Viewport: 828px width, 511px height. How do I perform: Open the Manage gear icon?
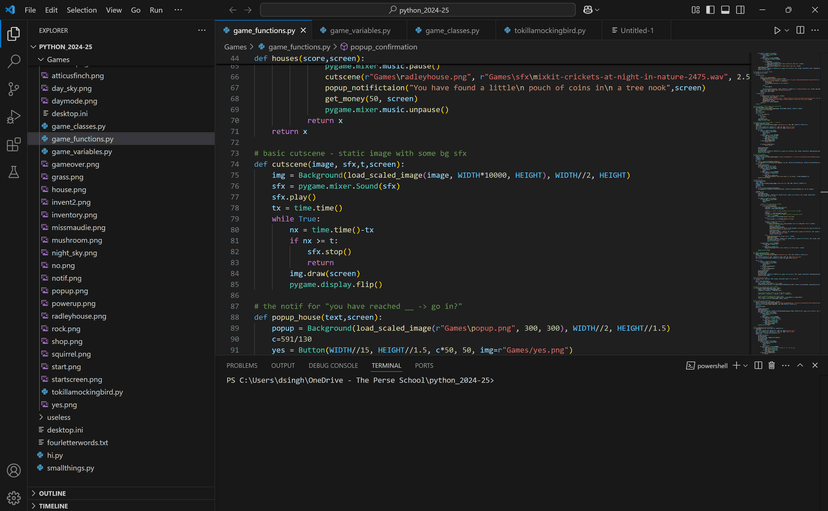click(x=14, y=497)
